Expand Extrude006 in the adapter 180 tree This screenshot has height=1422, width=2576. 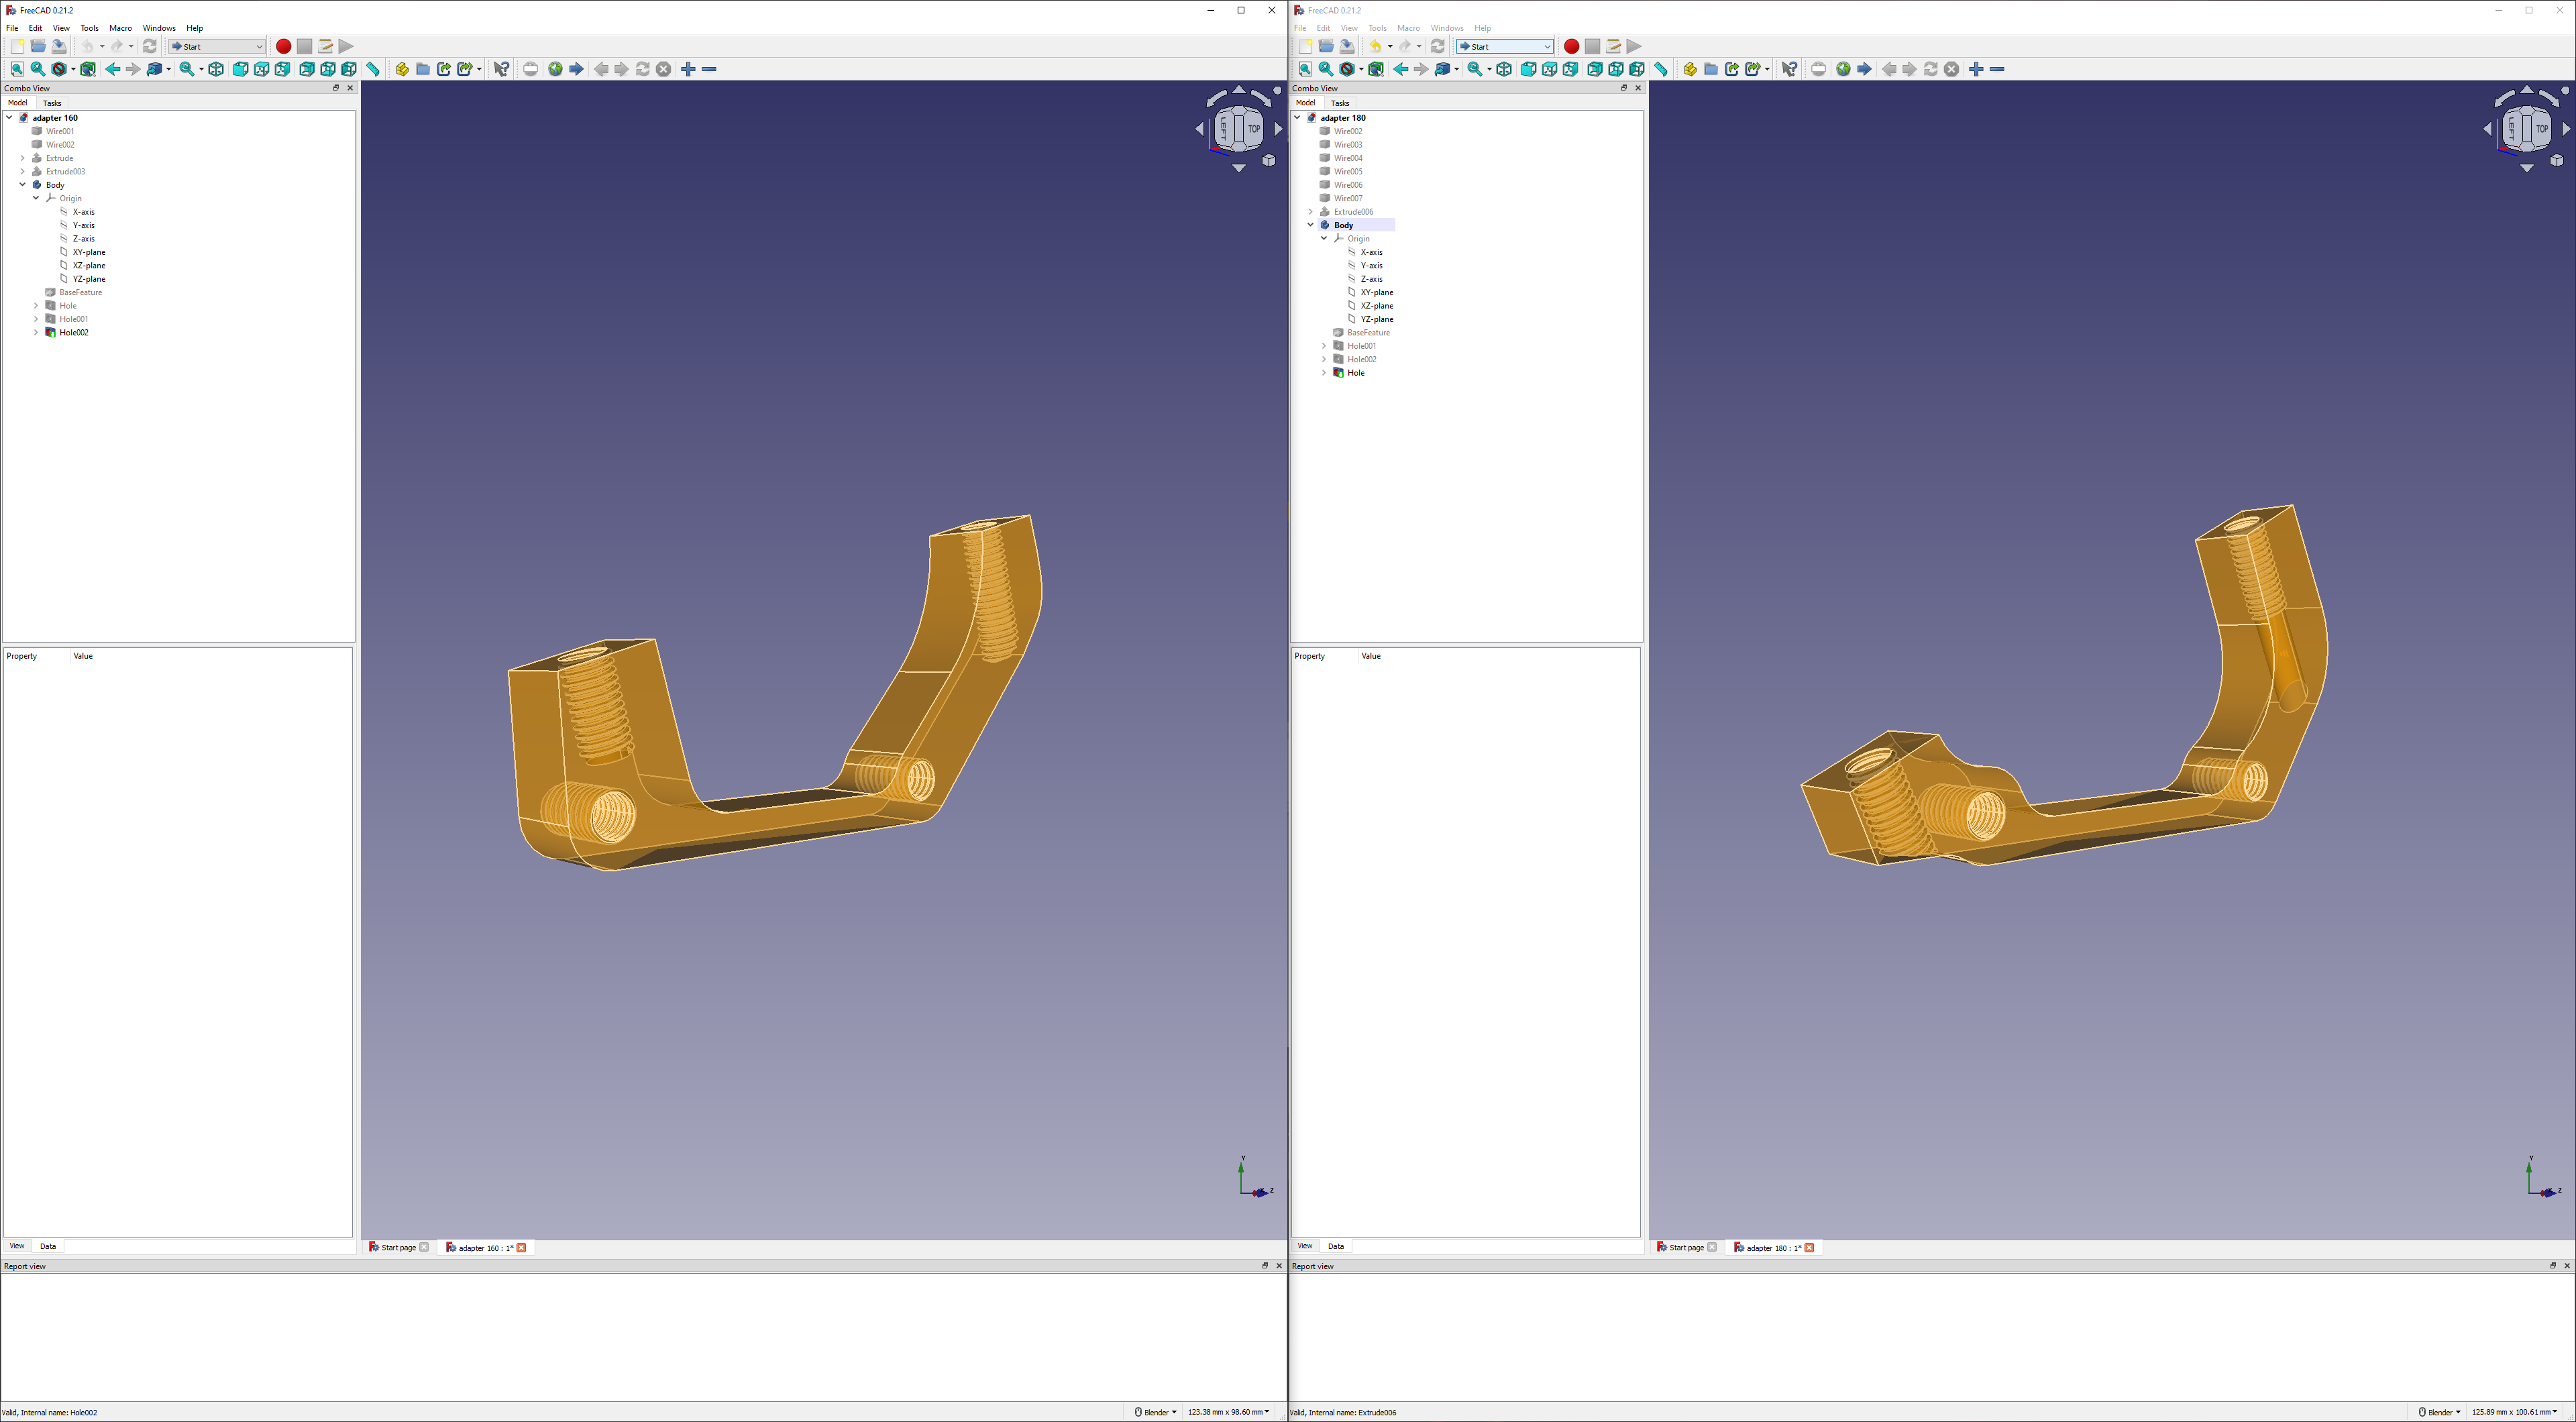(x=1310, y=212)
